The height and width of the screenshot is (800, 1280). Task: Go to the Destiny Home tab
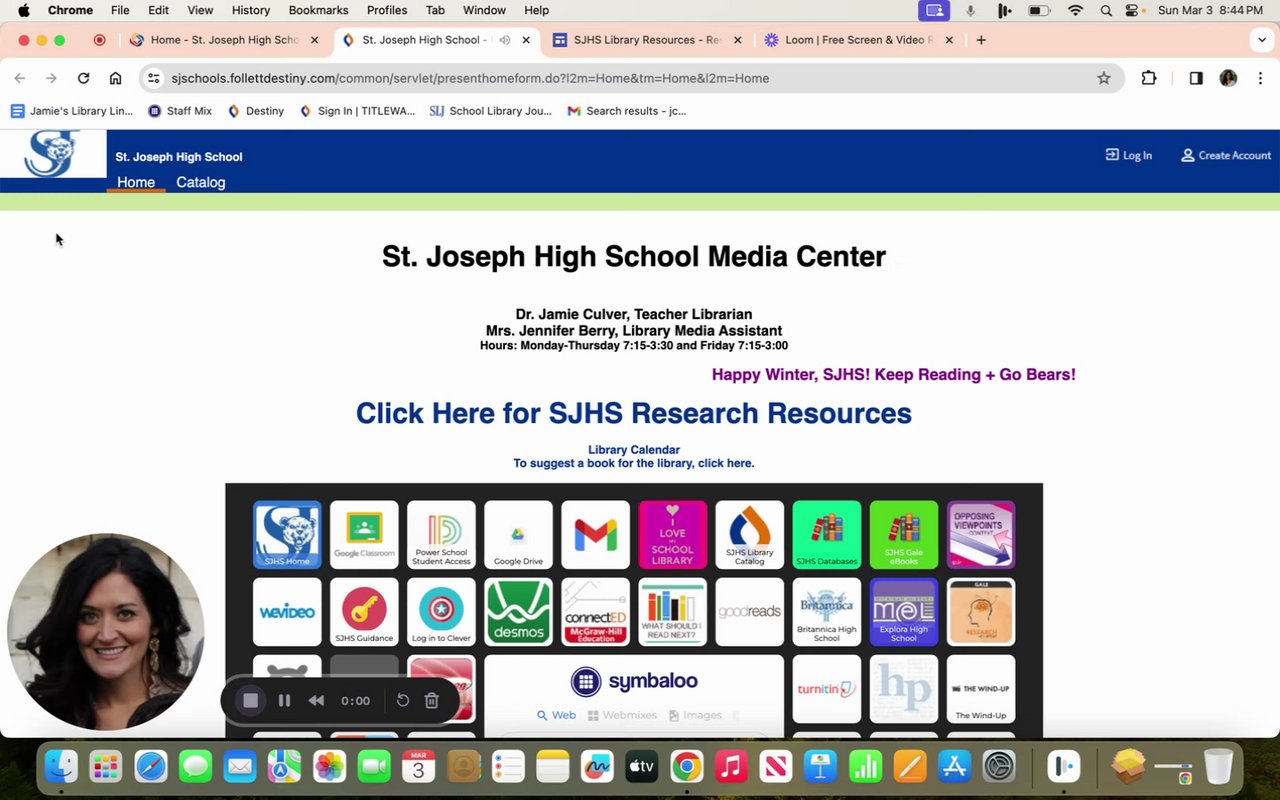pos(136,182)
